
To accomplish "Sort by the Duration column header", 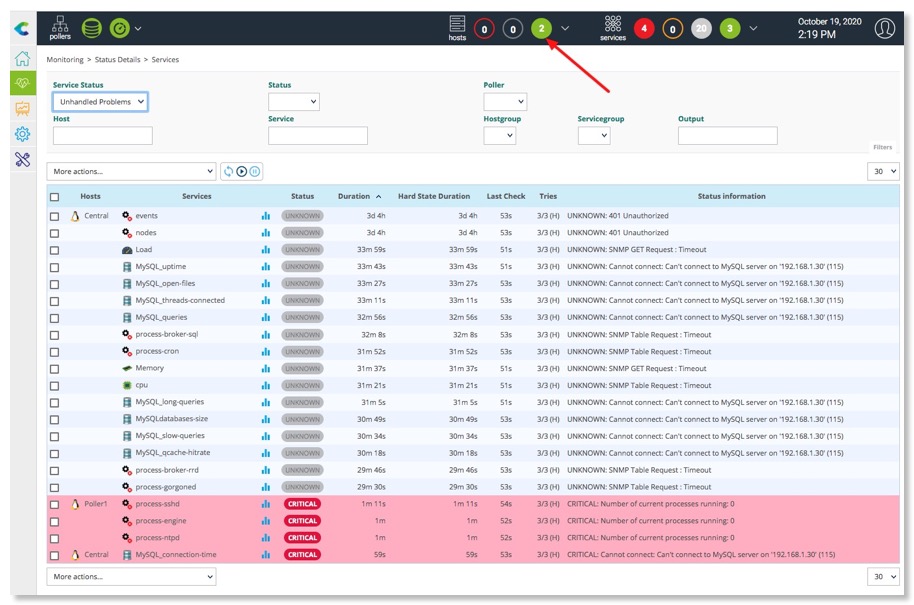I will tap(354, 196).
